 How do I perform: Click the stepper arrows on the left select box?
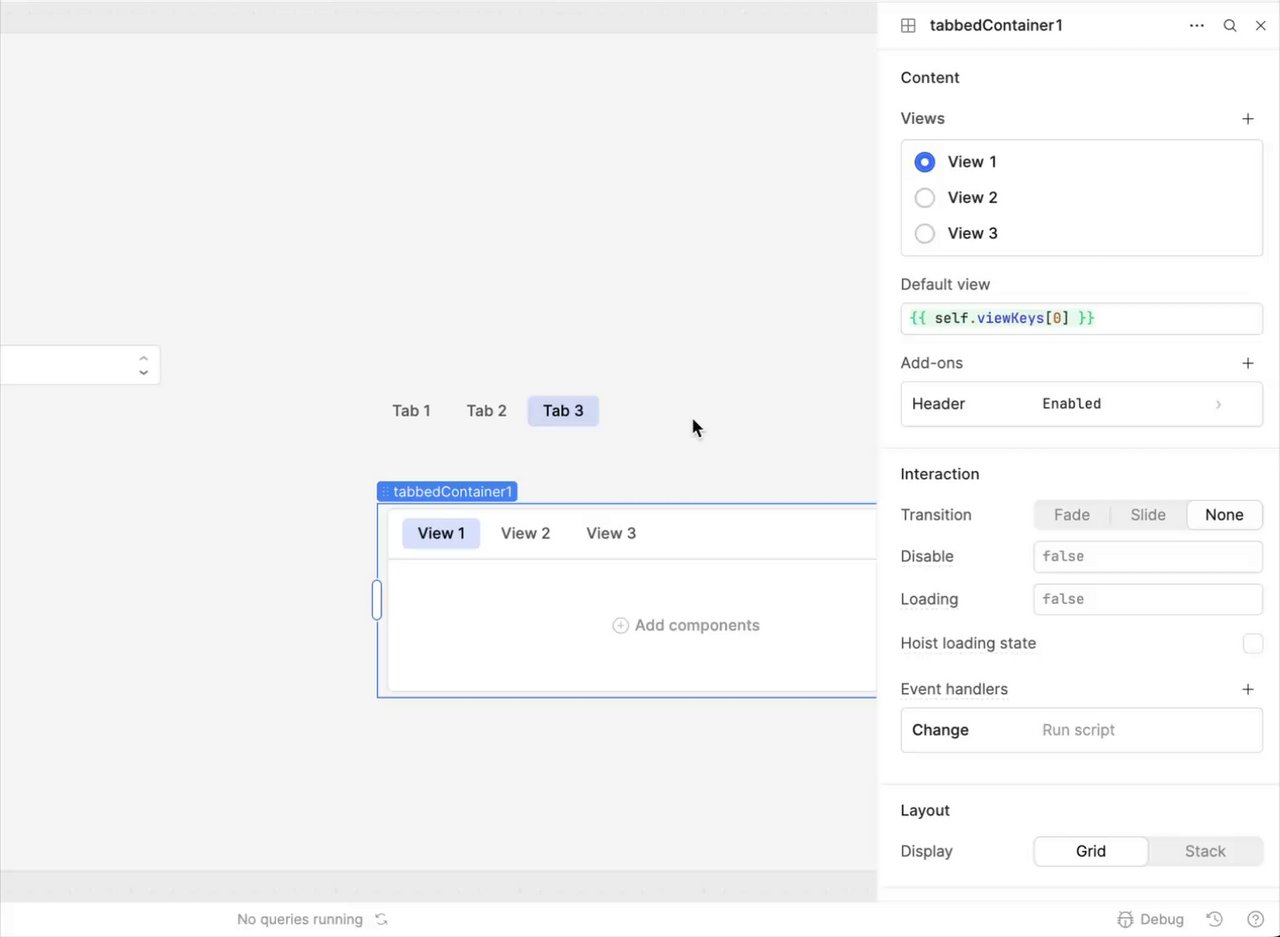(144, 365)
